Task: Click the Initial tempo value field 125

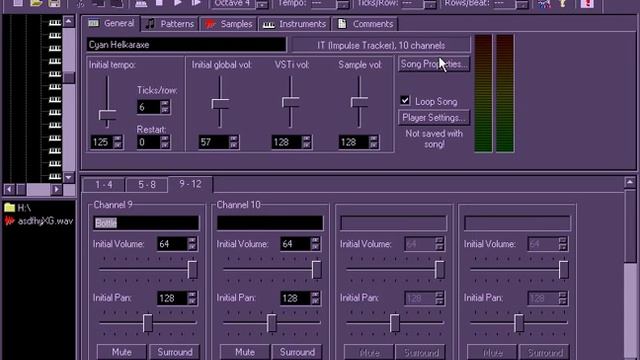Action: (x=101, y=142)
